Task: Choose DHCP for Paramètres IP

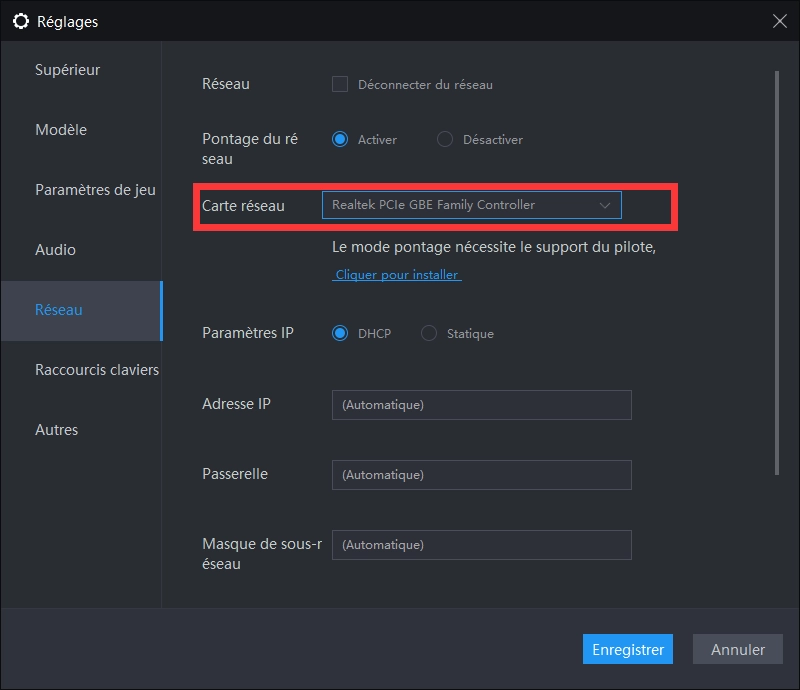Action: pyautogui.click(x=340, y=333)
